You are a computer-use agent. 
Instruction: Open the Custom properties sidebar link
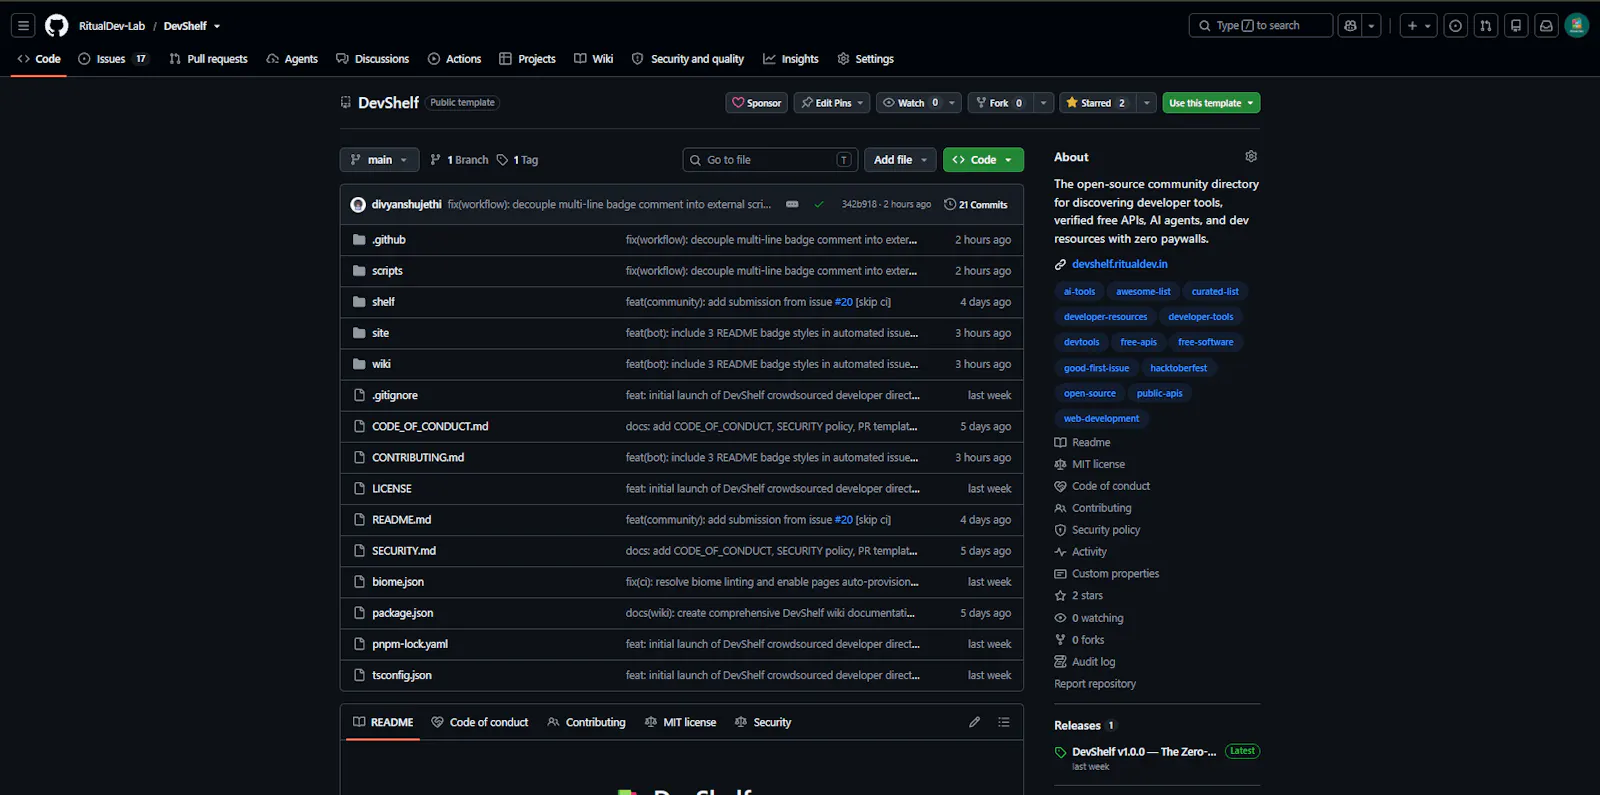1115,574
